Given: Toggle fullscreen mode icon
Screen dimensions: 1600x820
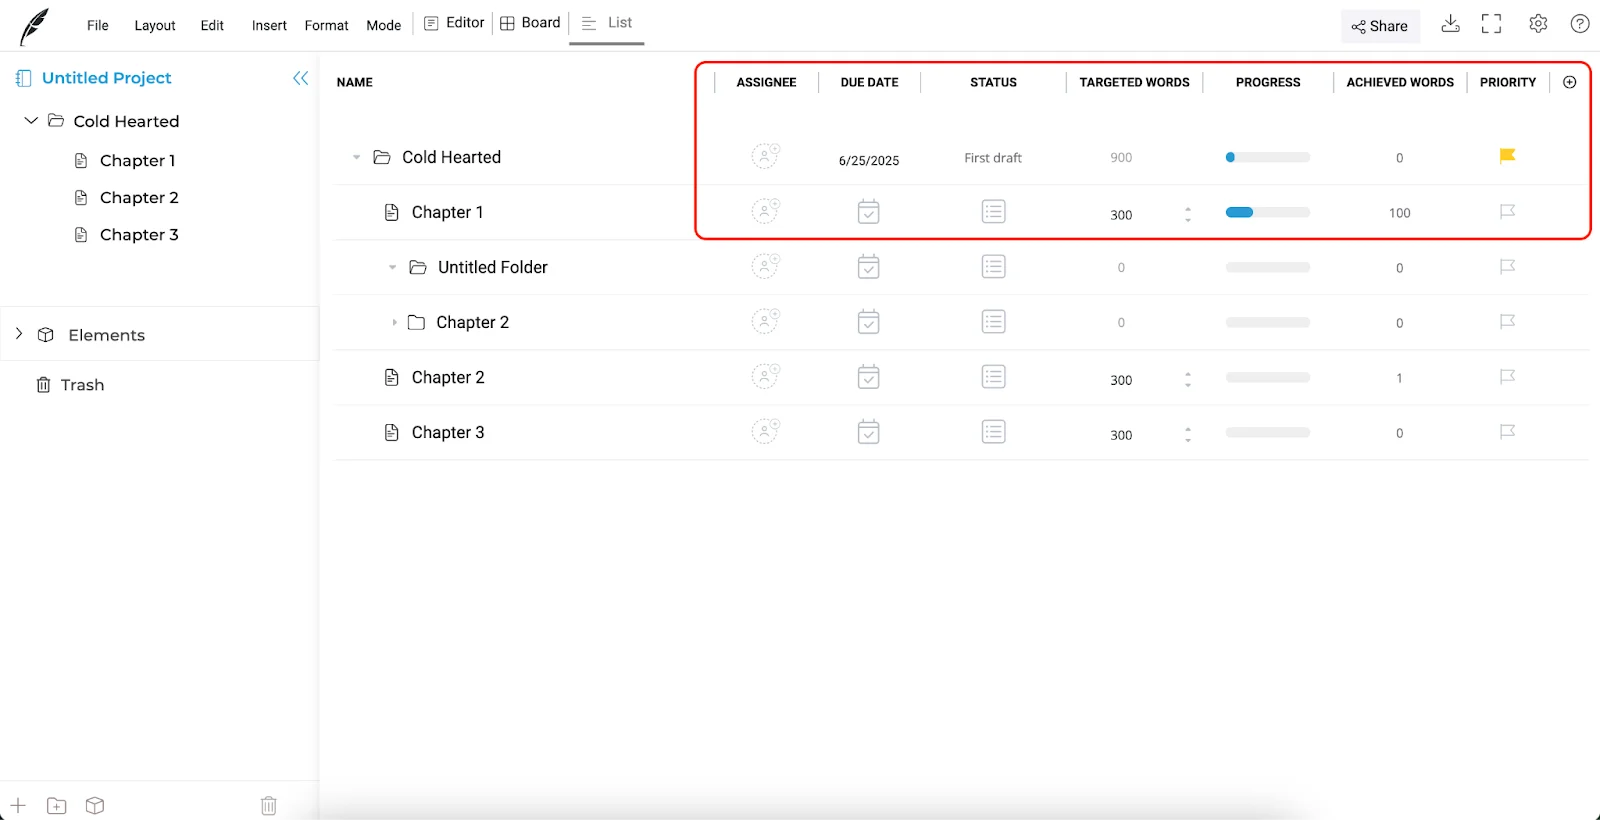Looking at the screenshot, I should click(1492, 24).
